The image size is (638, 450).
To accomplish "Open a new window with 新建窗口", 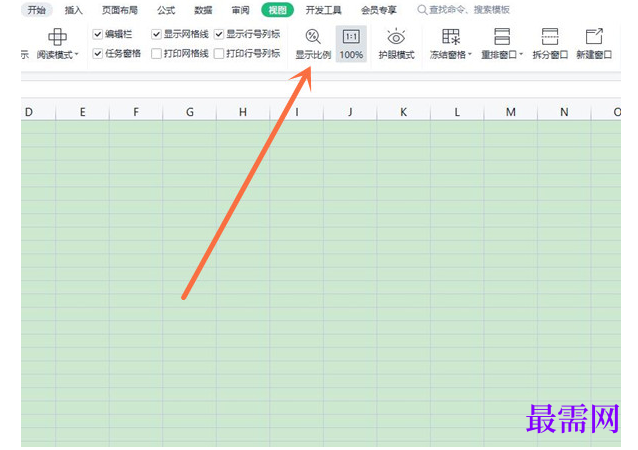I will pyautogui.click(x=594, y=44).
